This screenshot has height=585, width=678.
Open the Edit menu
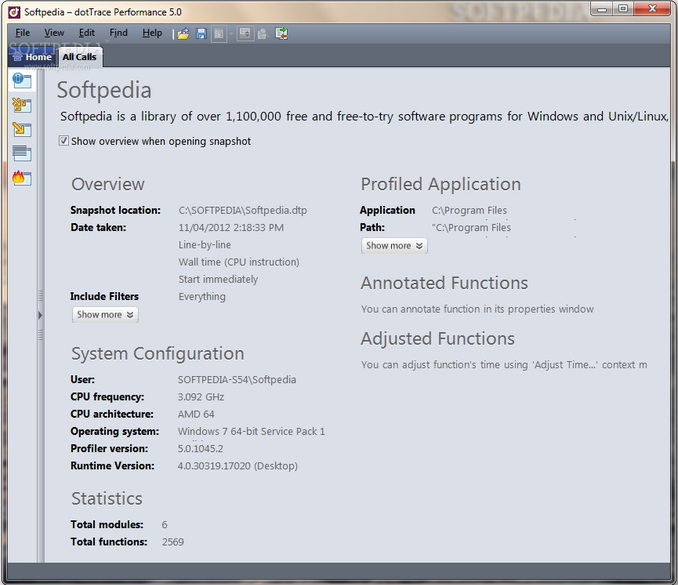coord(86,33)
